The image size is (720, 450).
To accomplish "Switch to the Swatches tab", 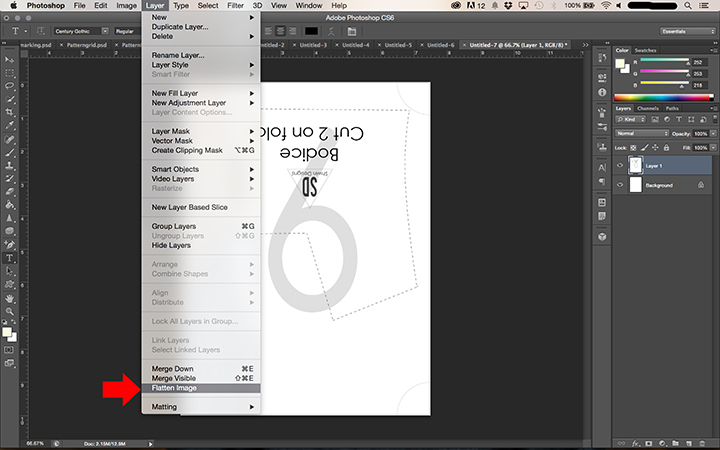I will pos(645,50).
